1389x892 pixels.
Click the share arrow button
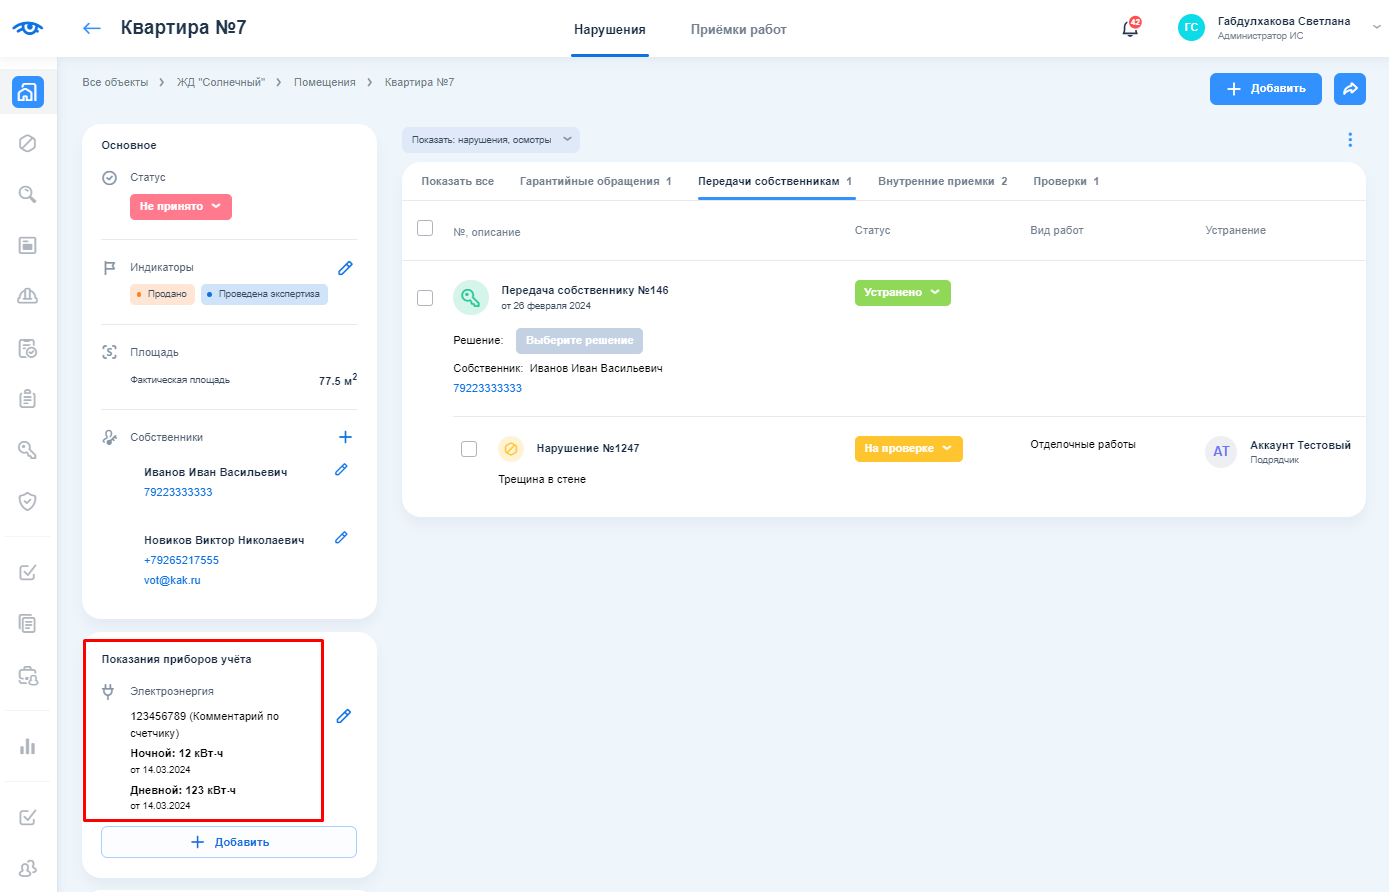point(1349,89)
